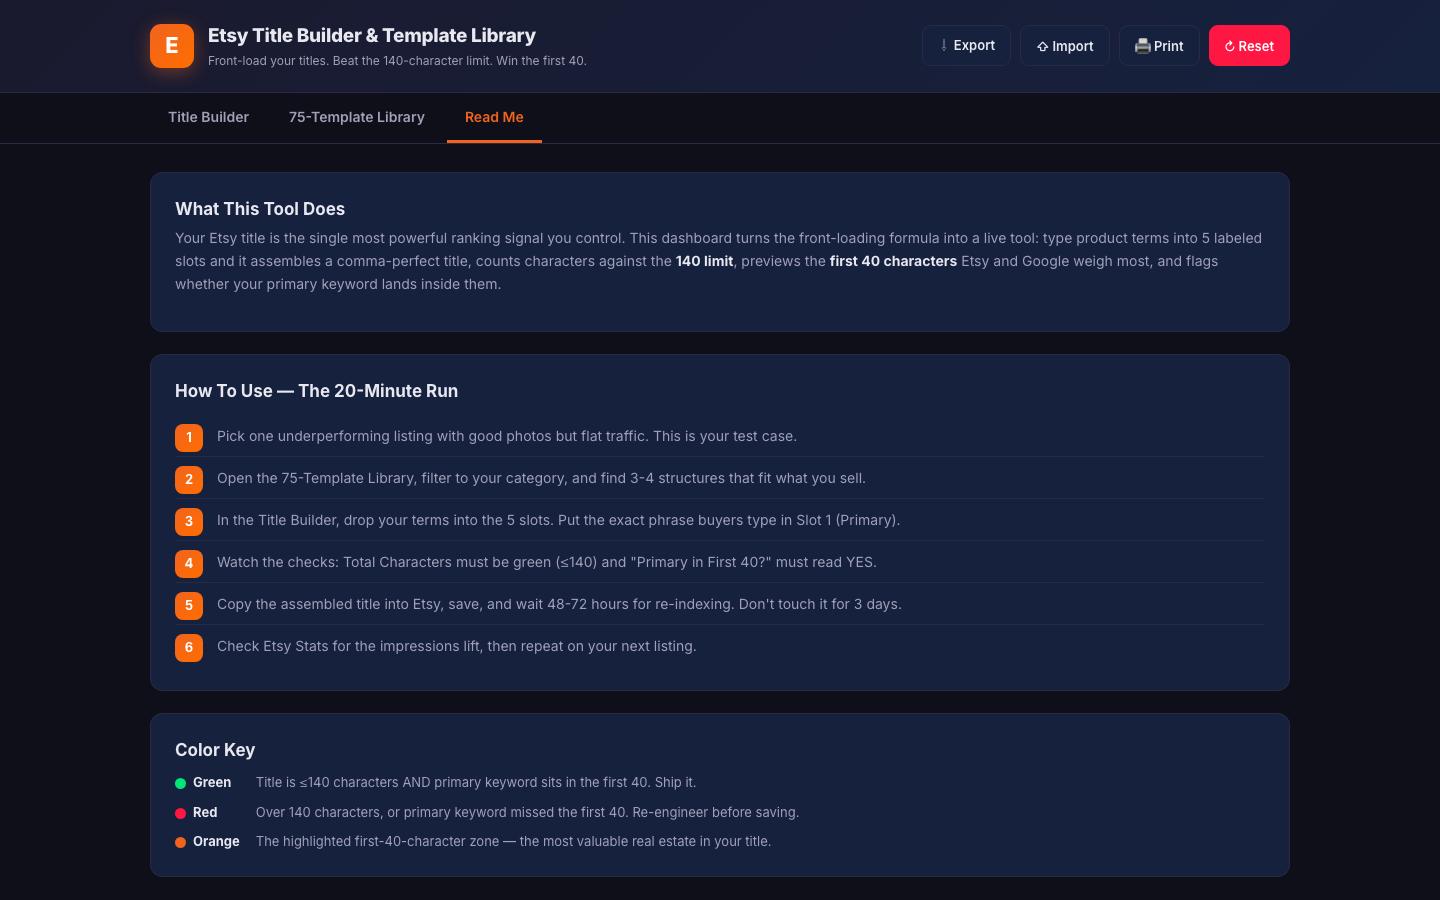Click the "Title is ≤140 characters" description
The height and width of the screenshot is (900, 1440).
coord(476,782)
